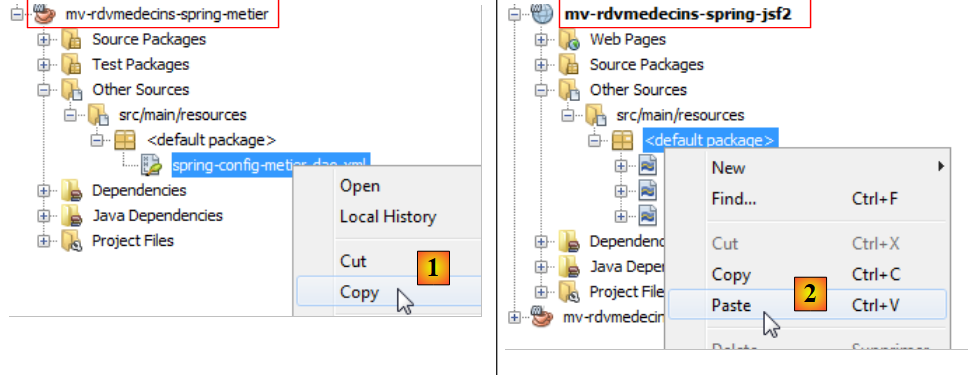Click the Test Packages folder icon

(71, 64)
